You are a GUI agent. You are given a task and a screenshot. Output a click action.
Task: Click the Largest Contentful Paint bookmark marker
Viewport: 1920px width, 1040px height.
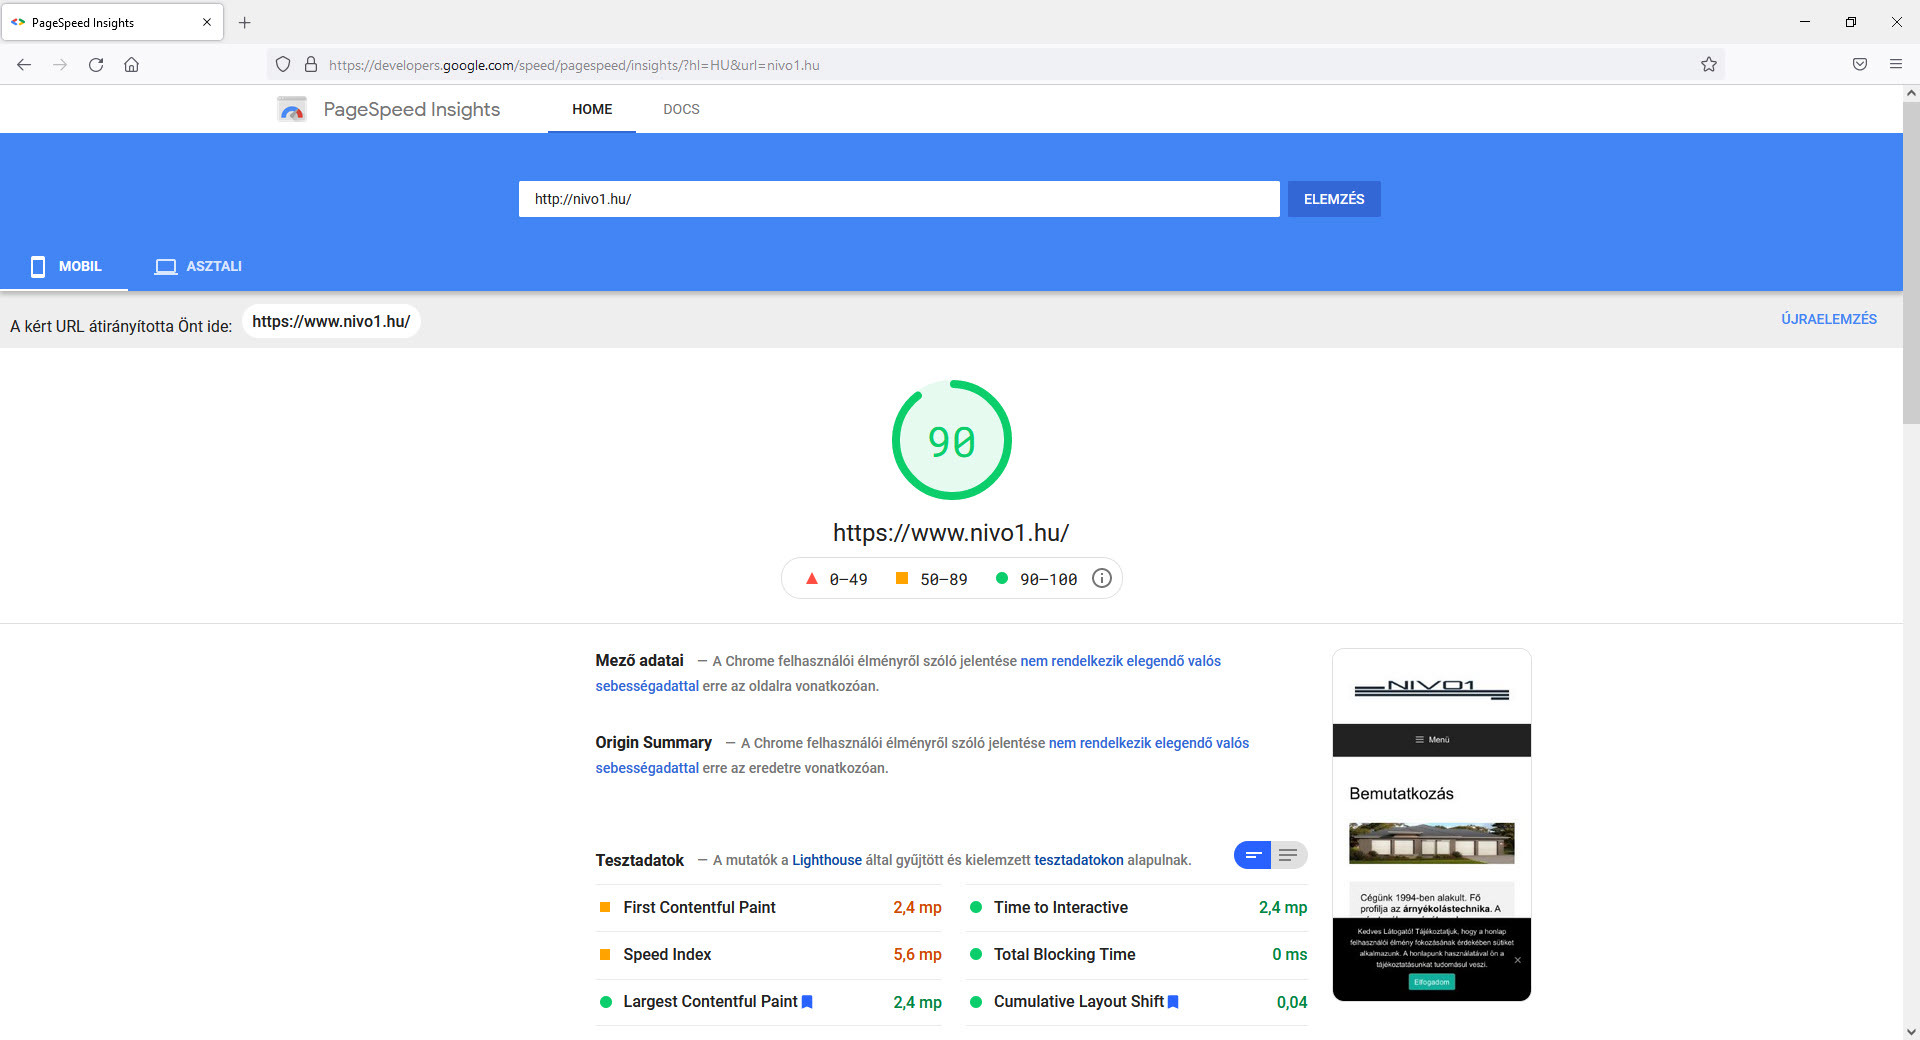[807, 1002]
